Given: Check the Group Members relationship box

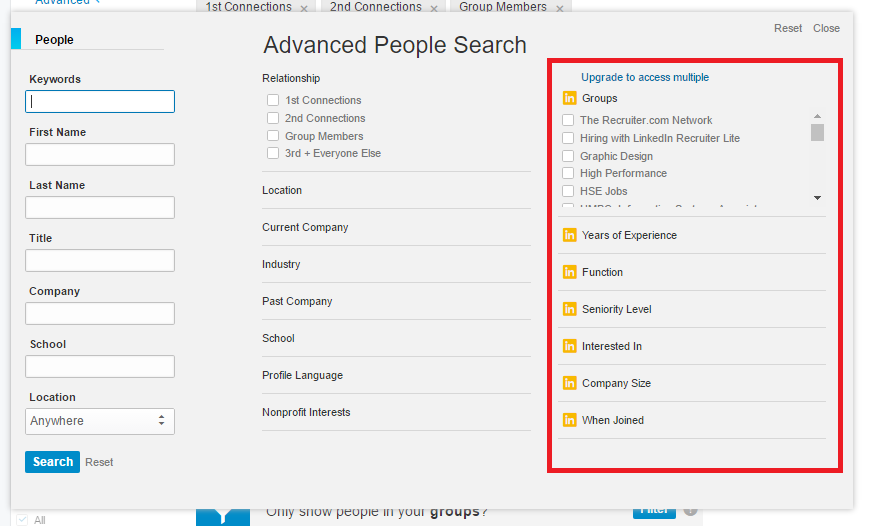Looking at the screenshot, I should pyautogui.click(x=273, y=136).
